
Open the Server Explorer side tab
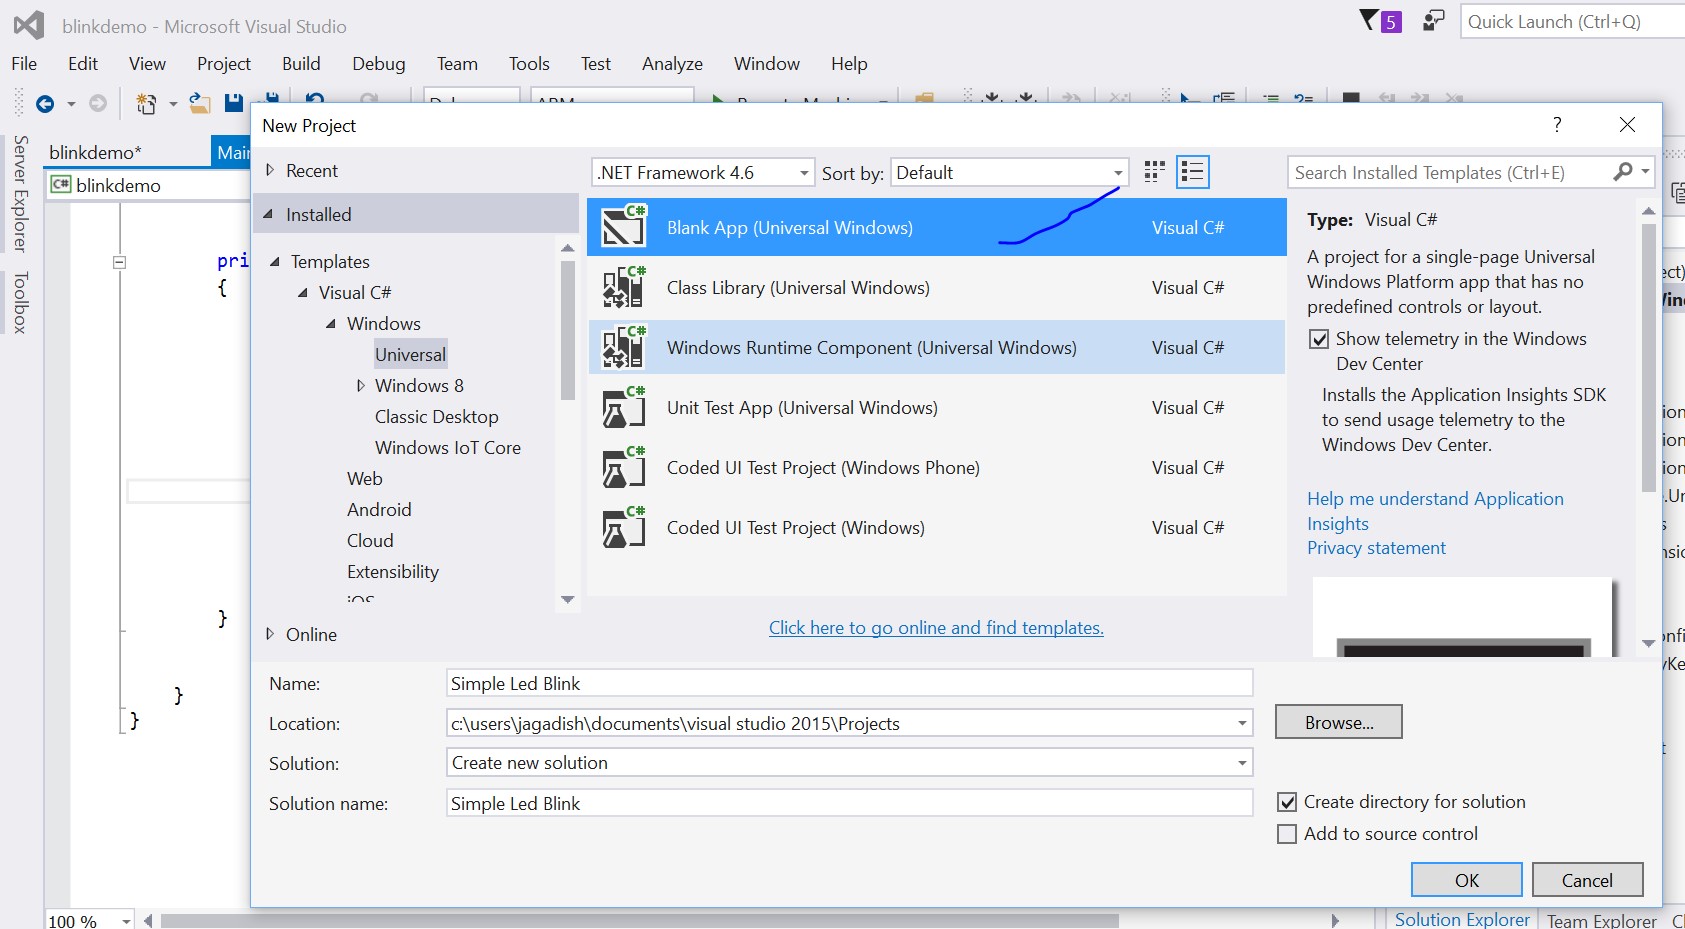tap(20, 193)
